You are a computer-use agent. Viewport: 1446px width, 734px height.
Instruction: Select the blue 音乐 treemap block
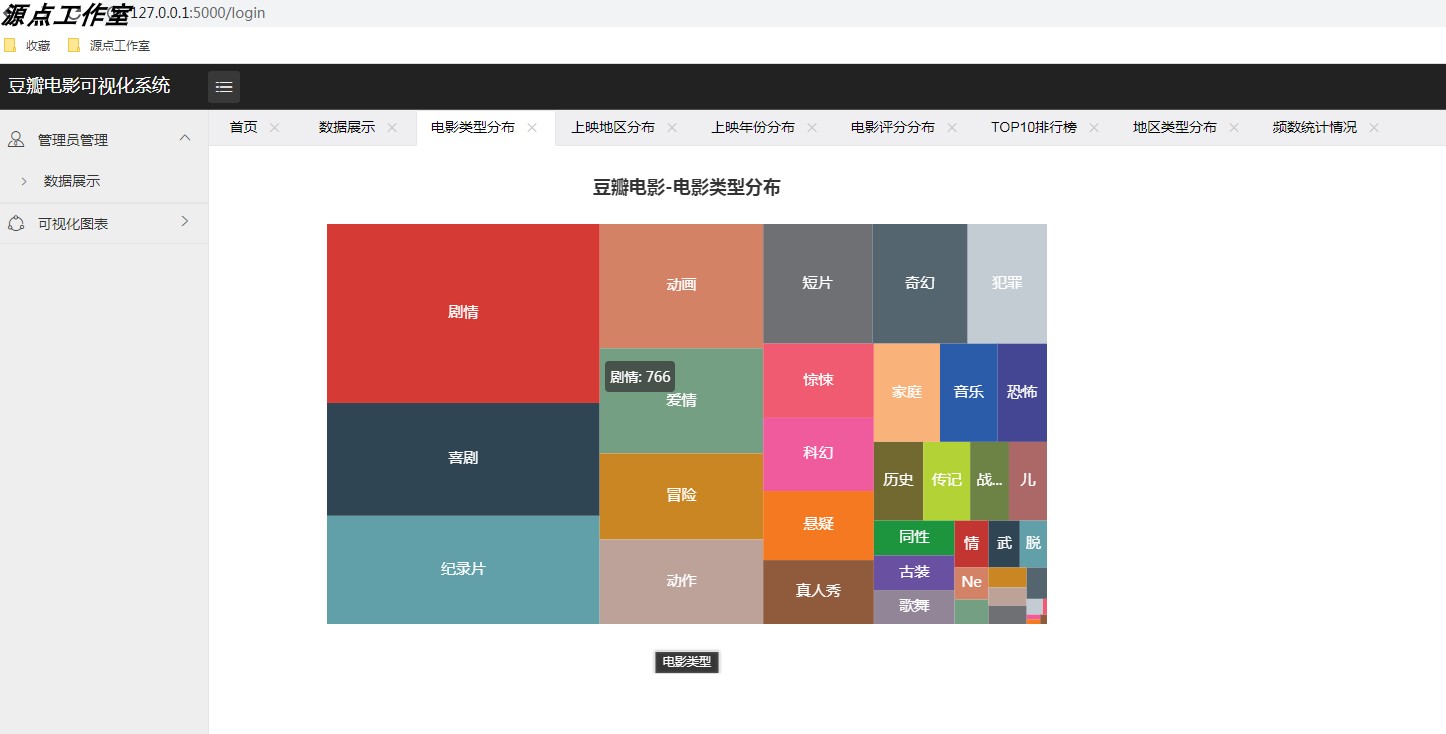pos(968,393)
